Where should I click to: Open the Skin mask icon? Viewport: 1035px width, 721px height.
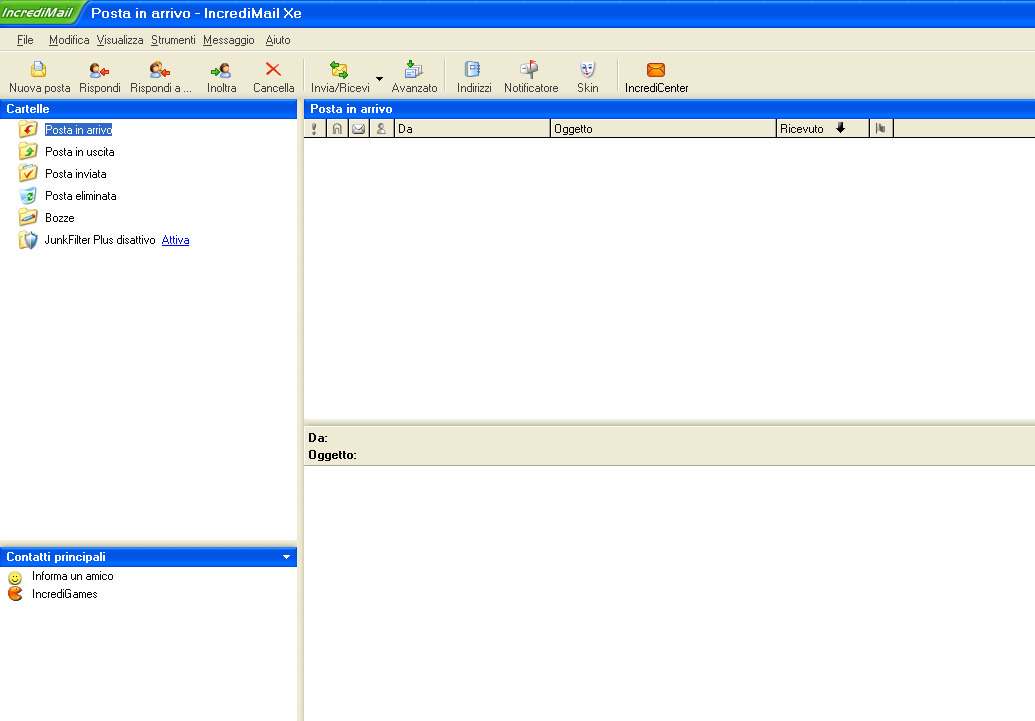coord(587,69)
